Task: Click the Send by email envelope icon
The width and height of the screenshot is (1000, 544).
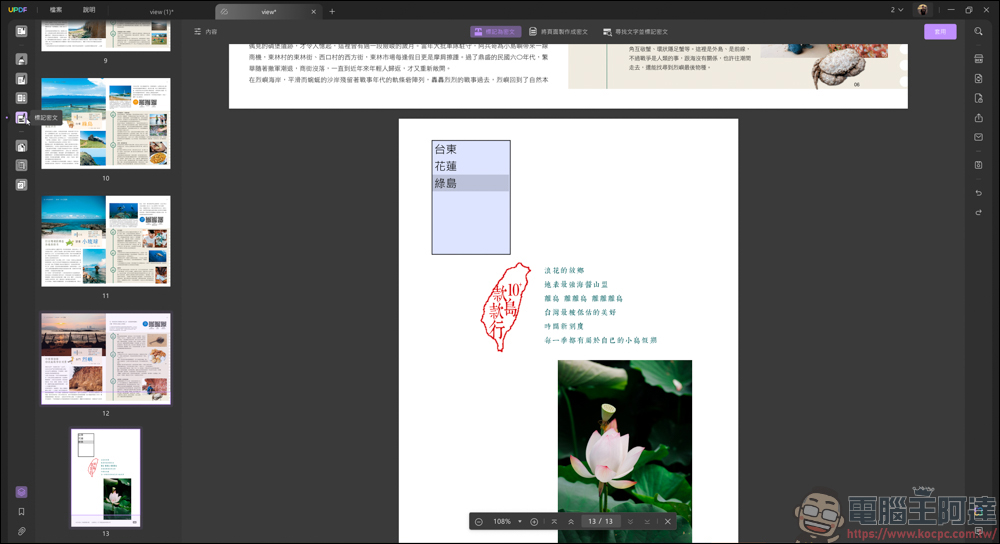Action: [x=978, y=137]
